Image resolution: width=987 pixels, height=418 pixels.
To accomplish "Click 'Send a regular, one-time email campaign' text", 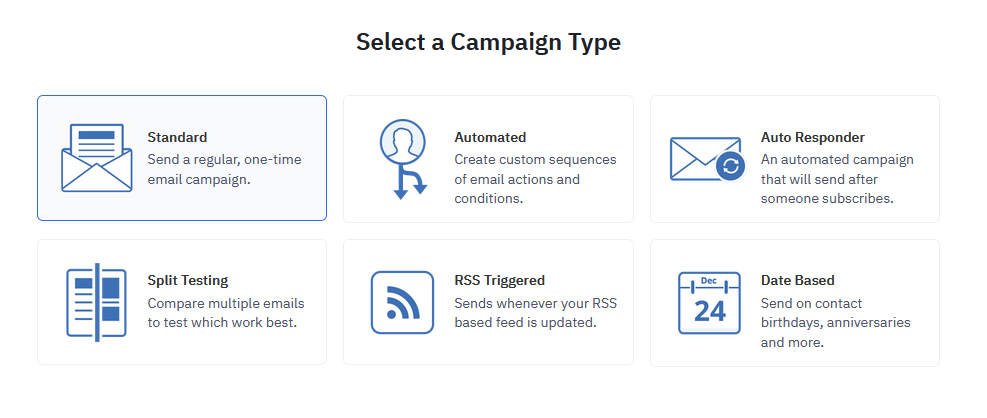I will point(225,169).
